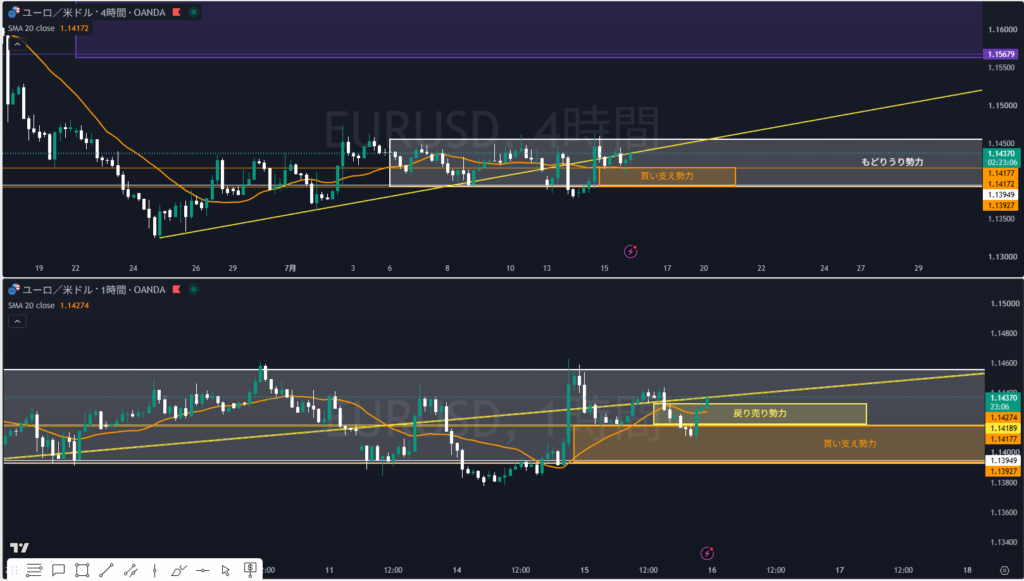Click the orange 1.14274 SMA price label

(1003, 417)
